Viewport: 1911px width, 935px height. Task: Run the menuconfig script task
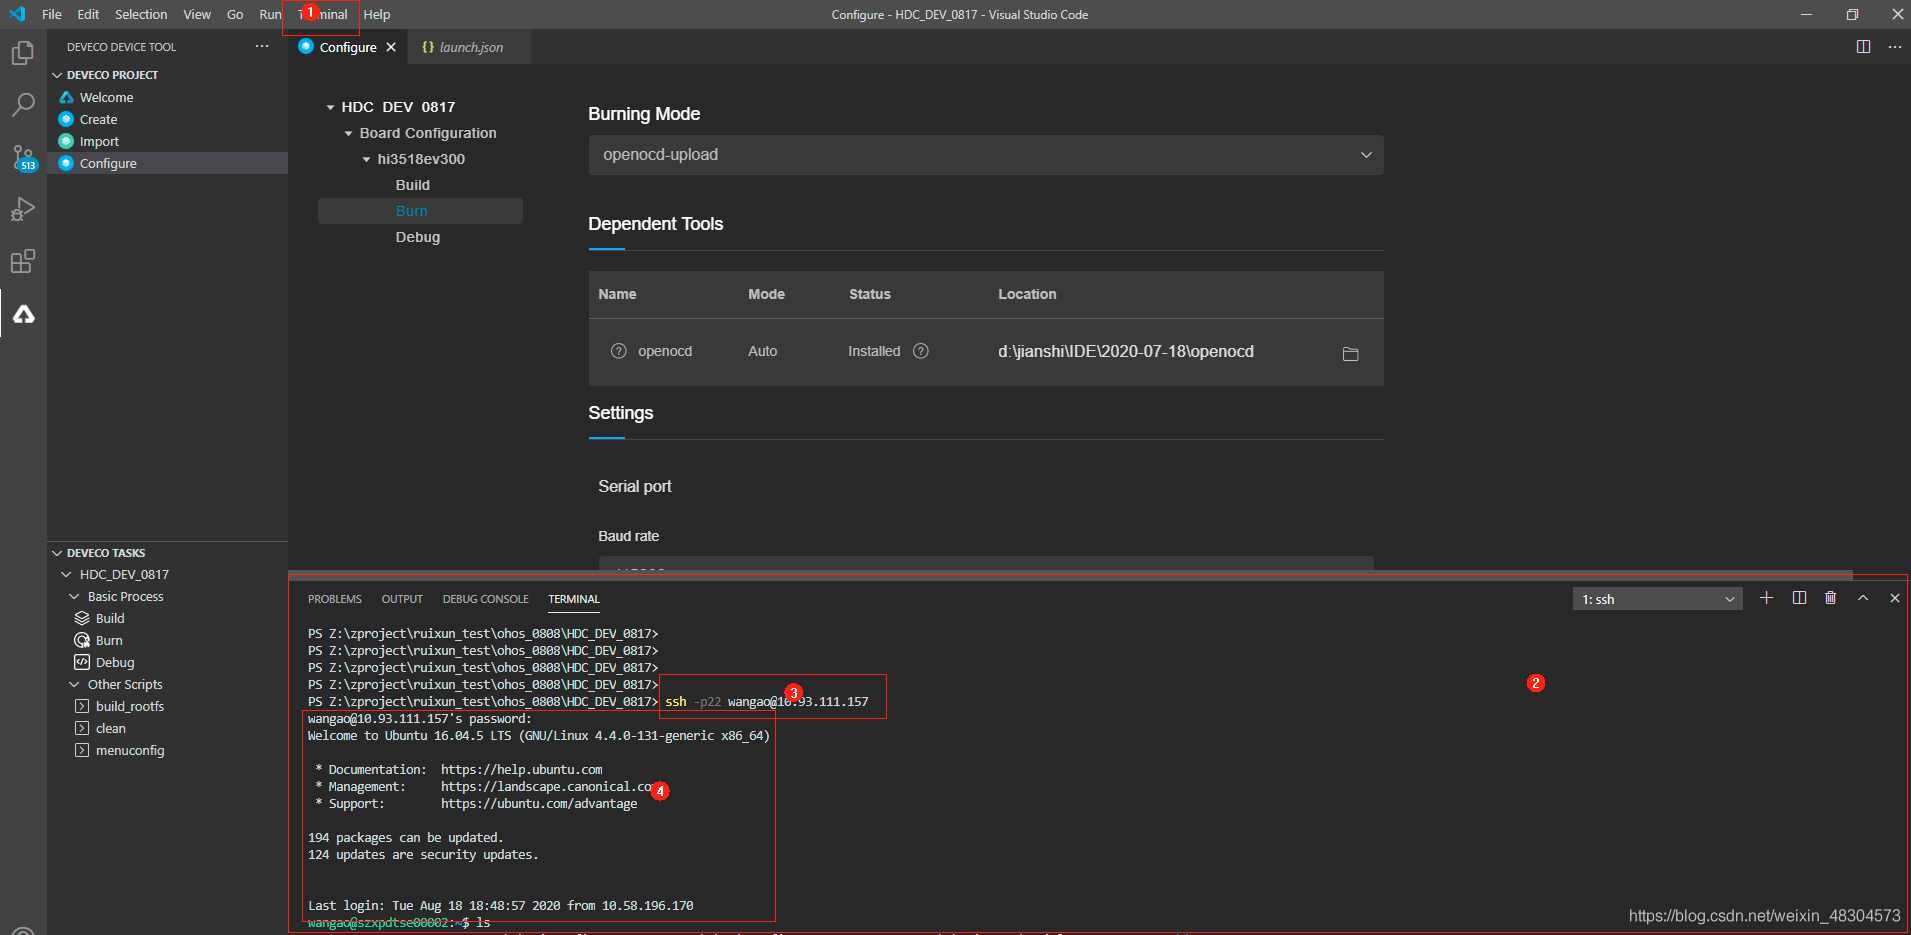pos(130,750)
